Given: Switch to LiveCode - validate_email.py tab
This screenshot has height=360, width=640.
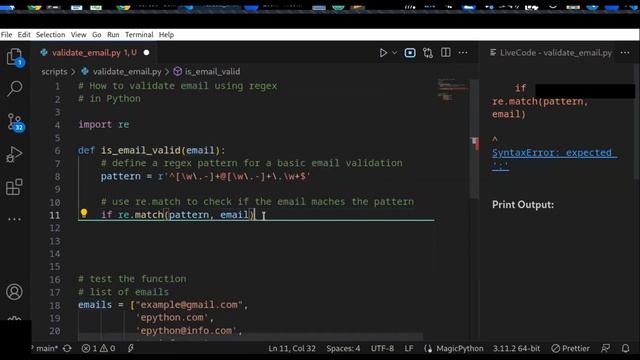Looking at the screenshot, I should coord(551,53).
